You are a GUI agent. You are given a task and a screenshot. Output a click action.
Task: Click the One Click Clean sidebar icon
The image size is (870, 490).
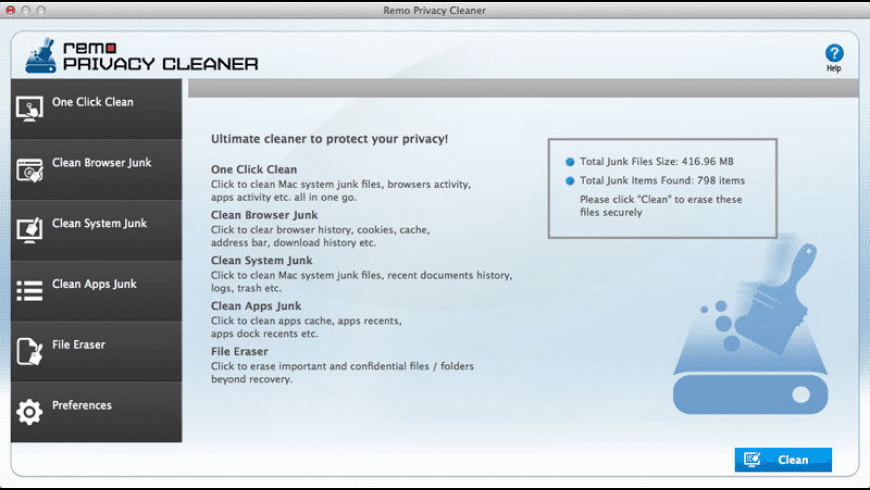(29, 109)
